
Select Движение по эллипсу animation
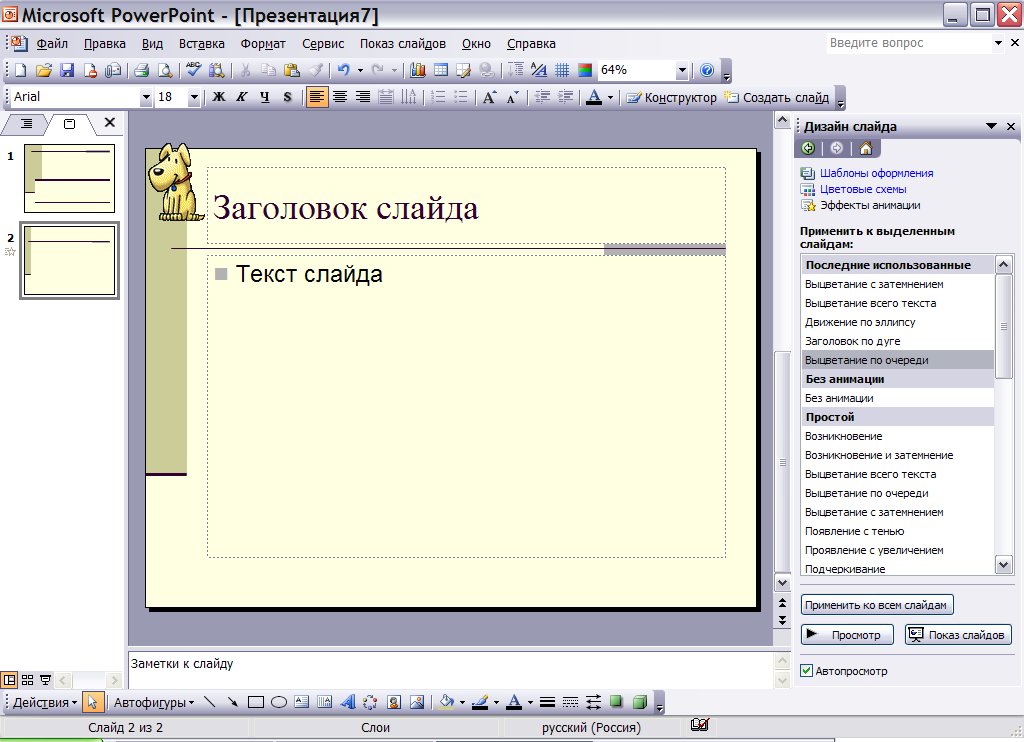click(x=897, y=322)
